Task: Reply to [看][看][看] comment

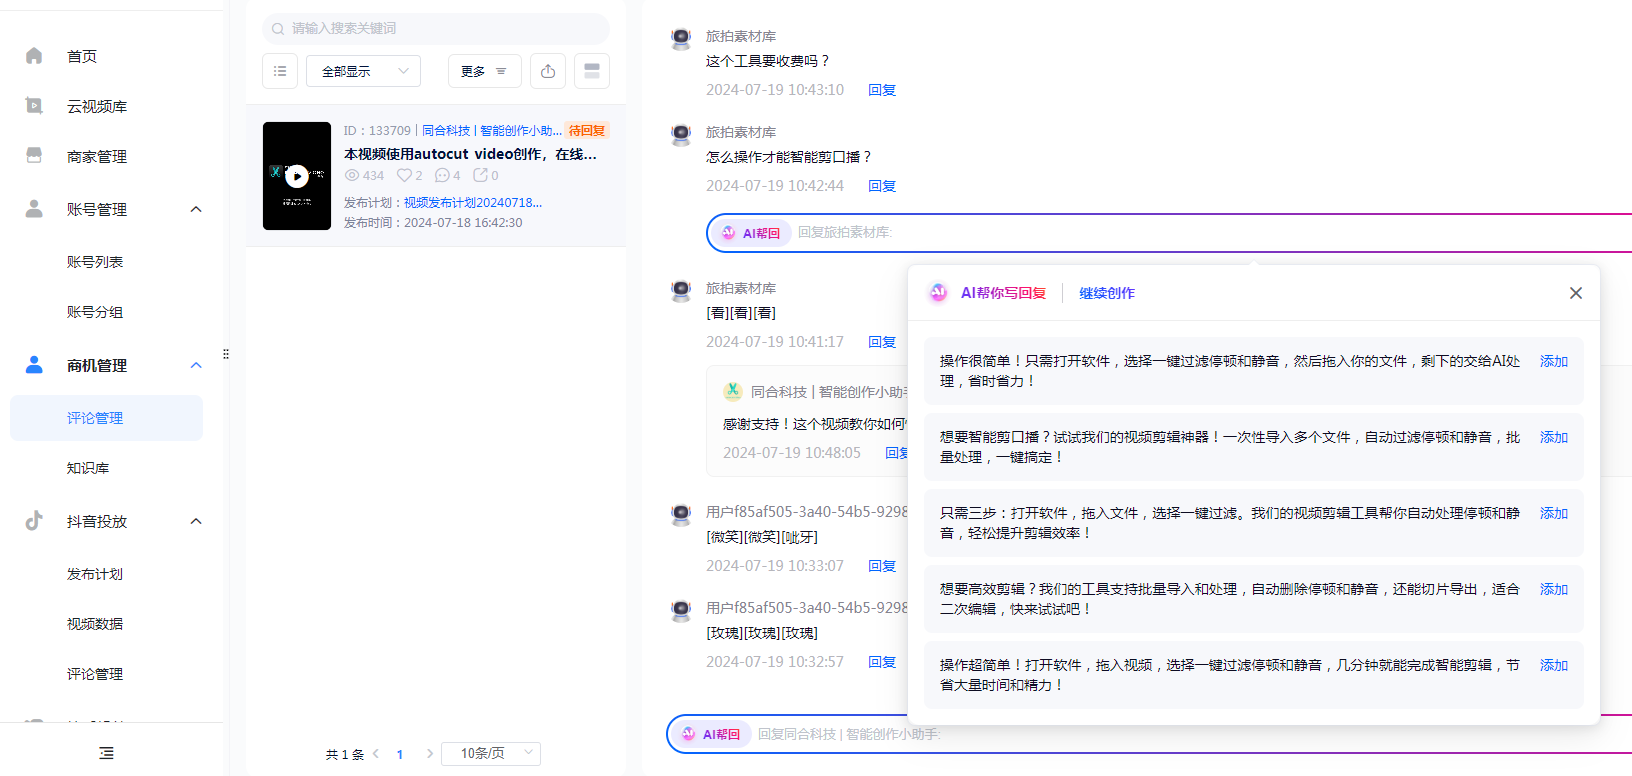Action: [882, 342]
